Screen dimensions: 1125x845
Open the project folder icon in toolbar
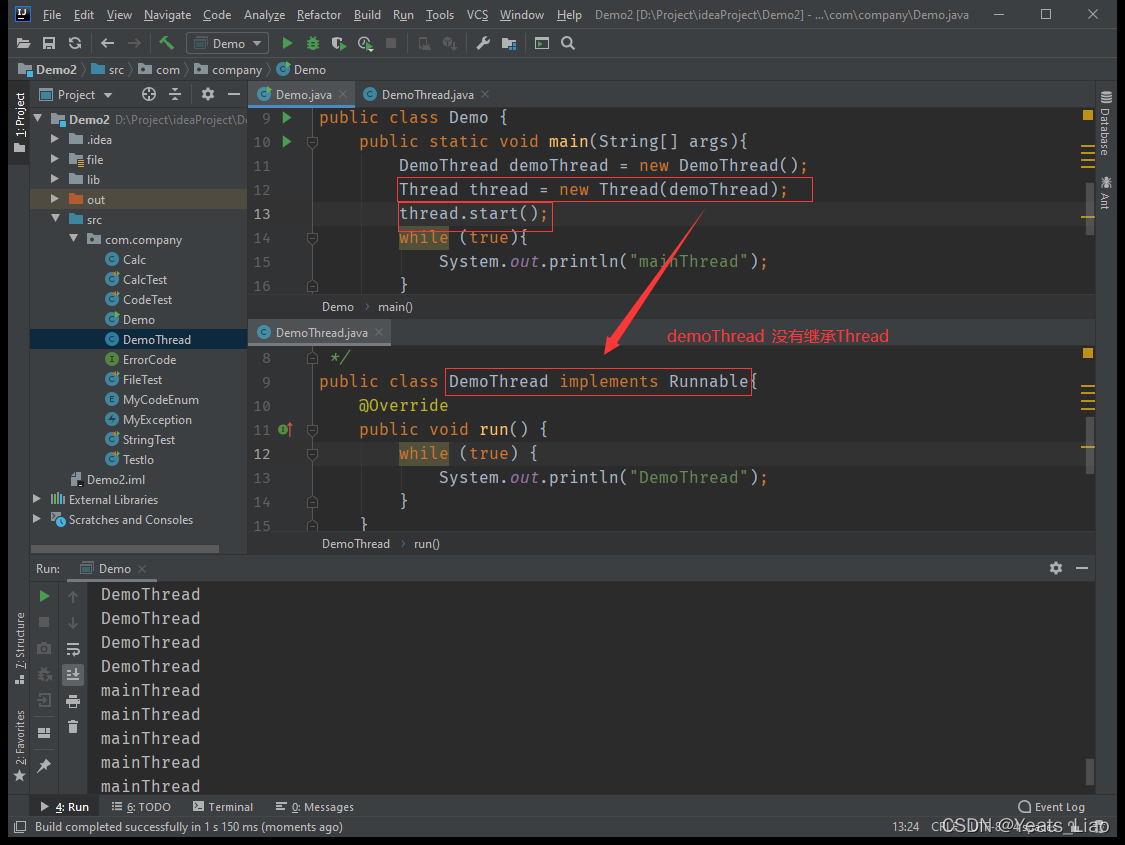point(23,43)
